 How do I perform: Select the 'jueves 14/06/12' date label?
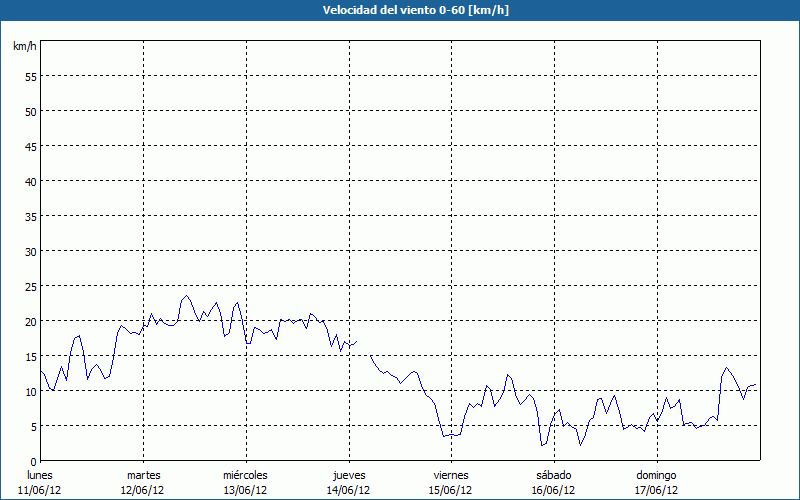pyautogui.click(x=348, y=482)
